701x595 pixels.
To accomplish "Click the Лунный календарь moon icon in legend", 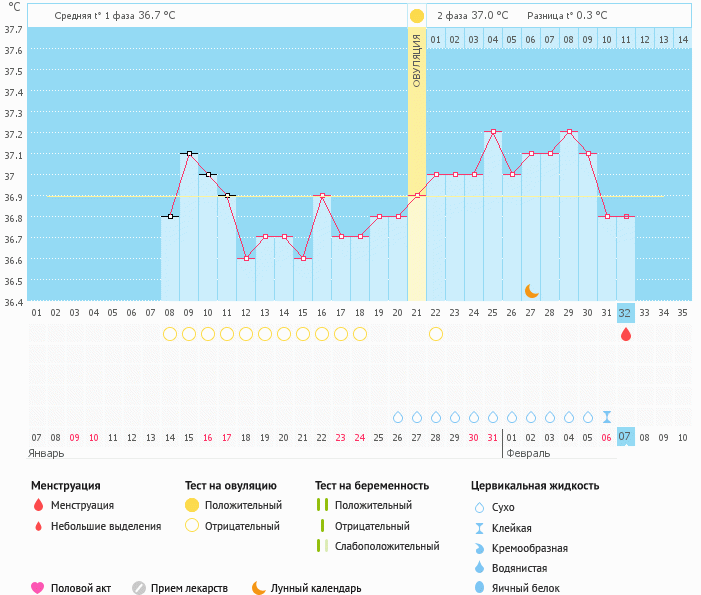I will 259,588.
